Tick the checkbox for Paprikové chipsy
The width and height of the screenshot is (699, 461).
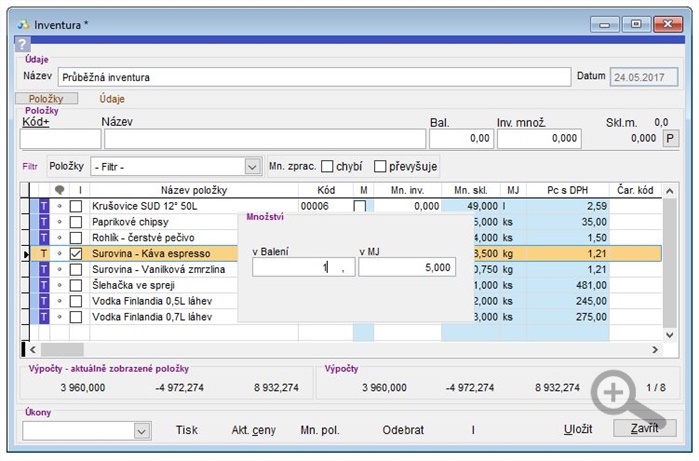tap(76, 222)
